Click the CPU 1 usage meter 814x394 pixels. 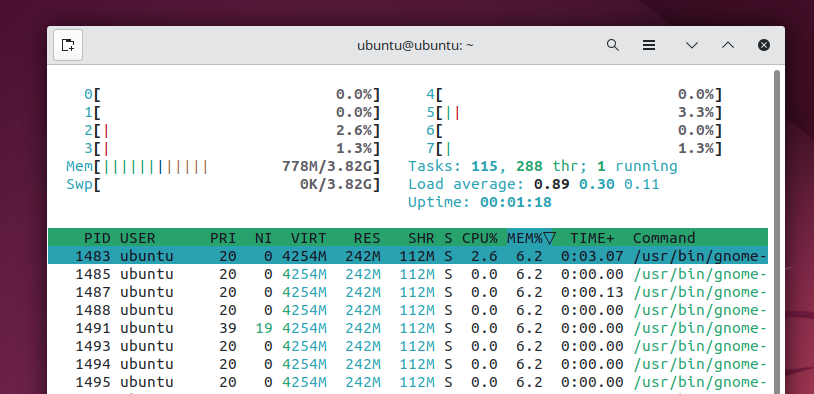232,113
